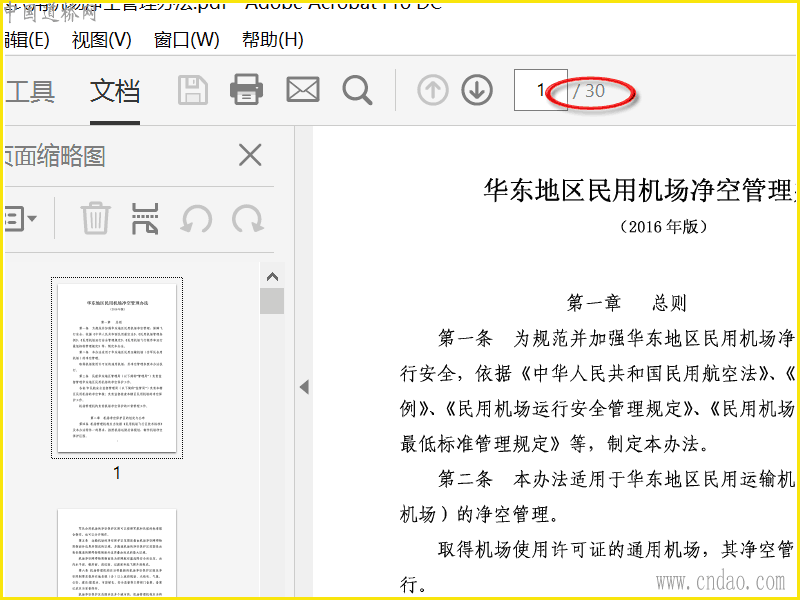Collapse the navigation pane with the divider arrow
This screenshot has width=800, height=600.
click(304, 387)
